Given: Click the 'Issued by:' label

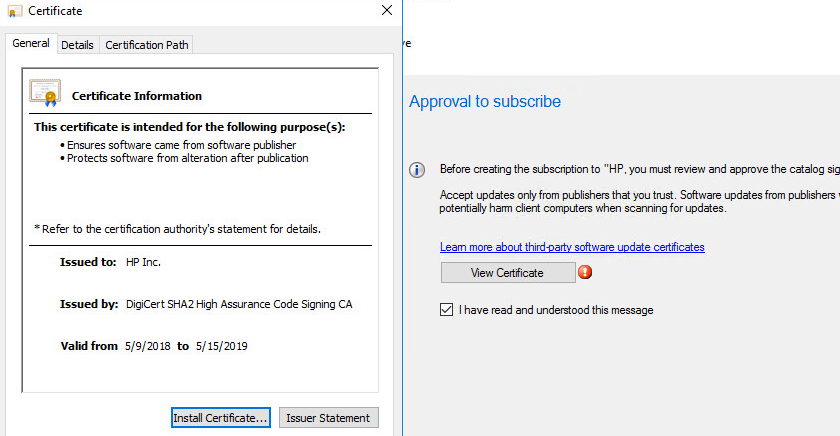Looking at the screenshot, I should click(x=89, y=304).
